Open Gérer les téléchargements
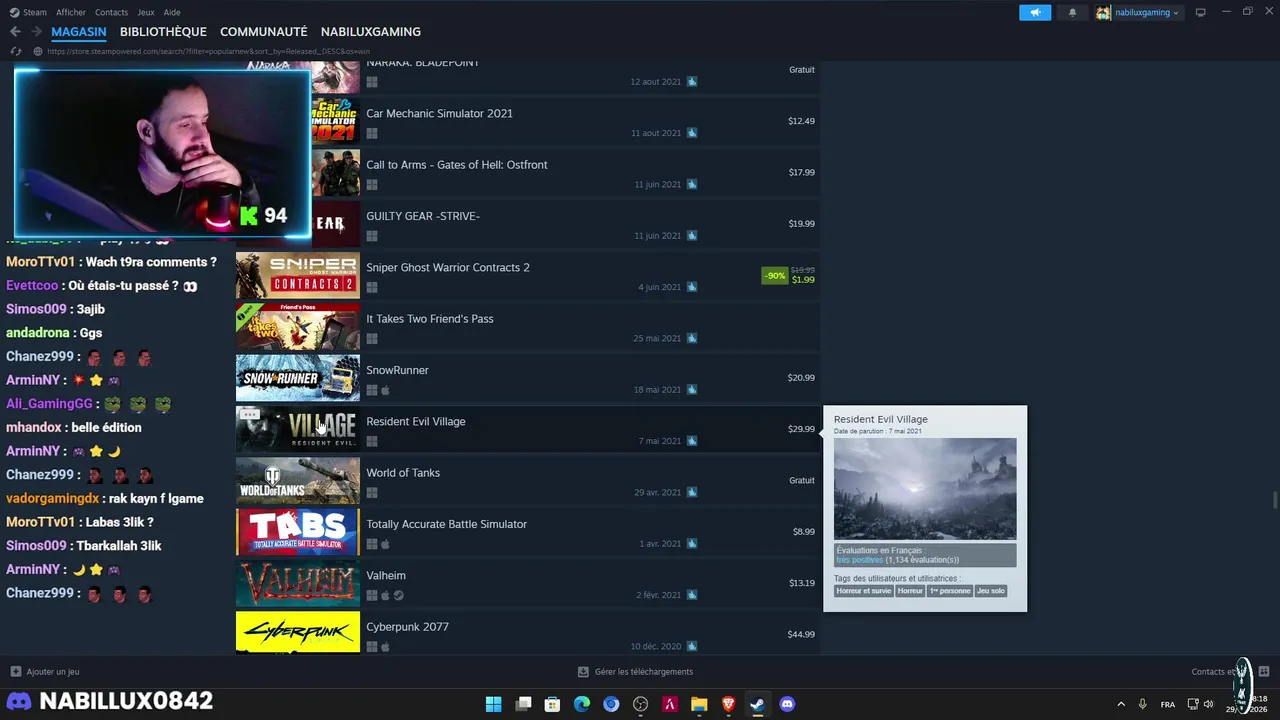This screenshot has width=1280, height=720. click(644, 672)
